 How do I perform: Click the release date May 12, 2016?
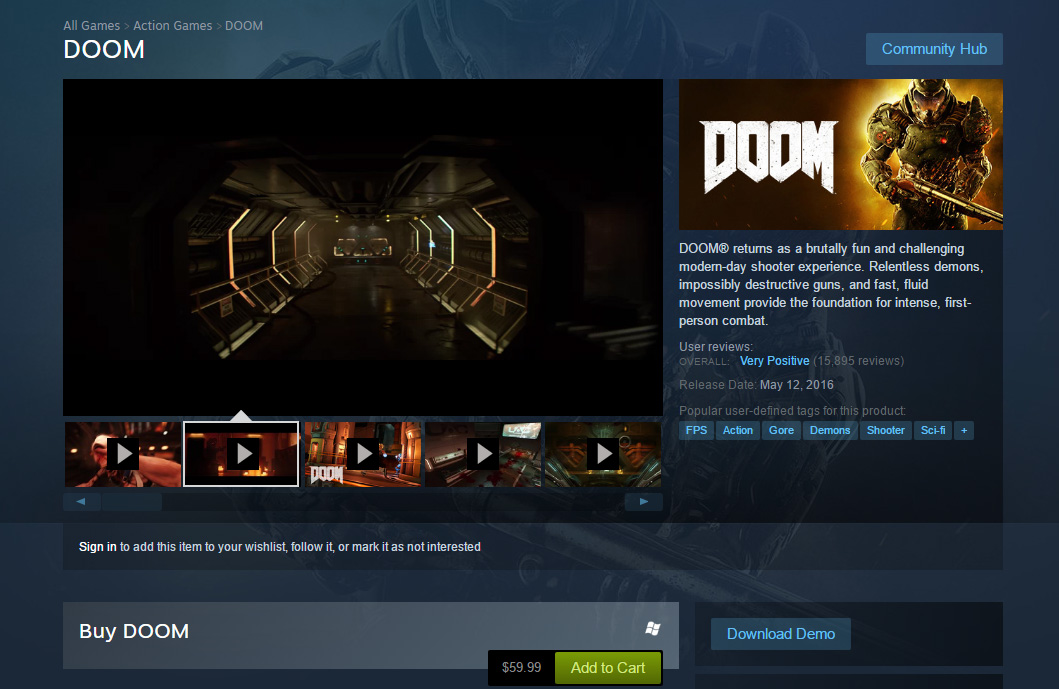point(797,384)
